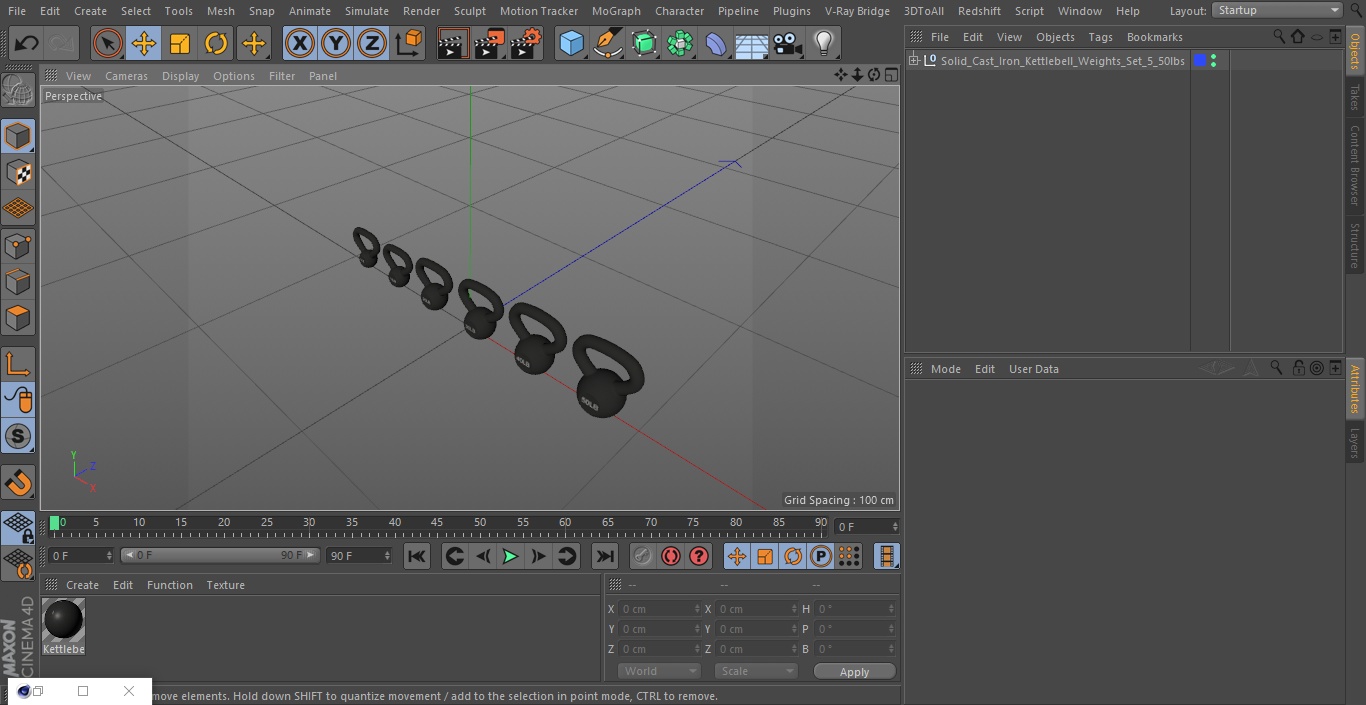Image resolution: width=1366 pixels, height=705 pixels.
Task: Render to Picture Viewer
Action: click(x=489, y=43)
